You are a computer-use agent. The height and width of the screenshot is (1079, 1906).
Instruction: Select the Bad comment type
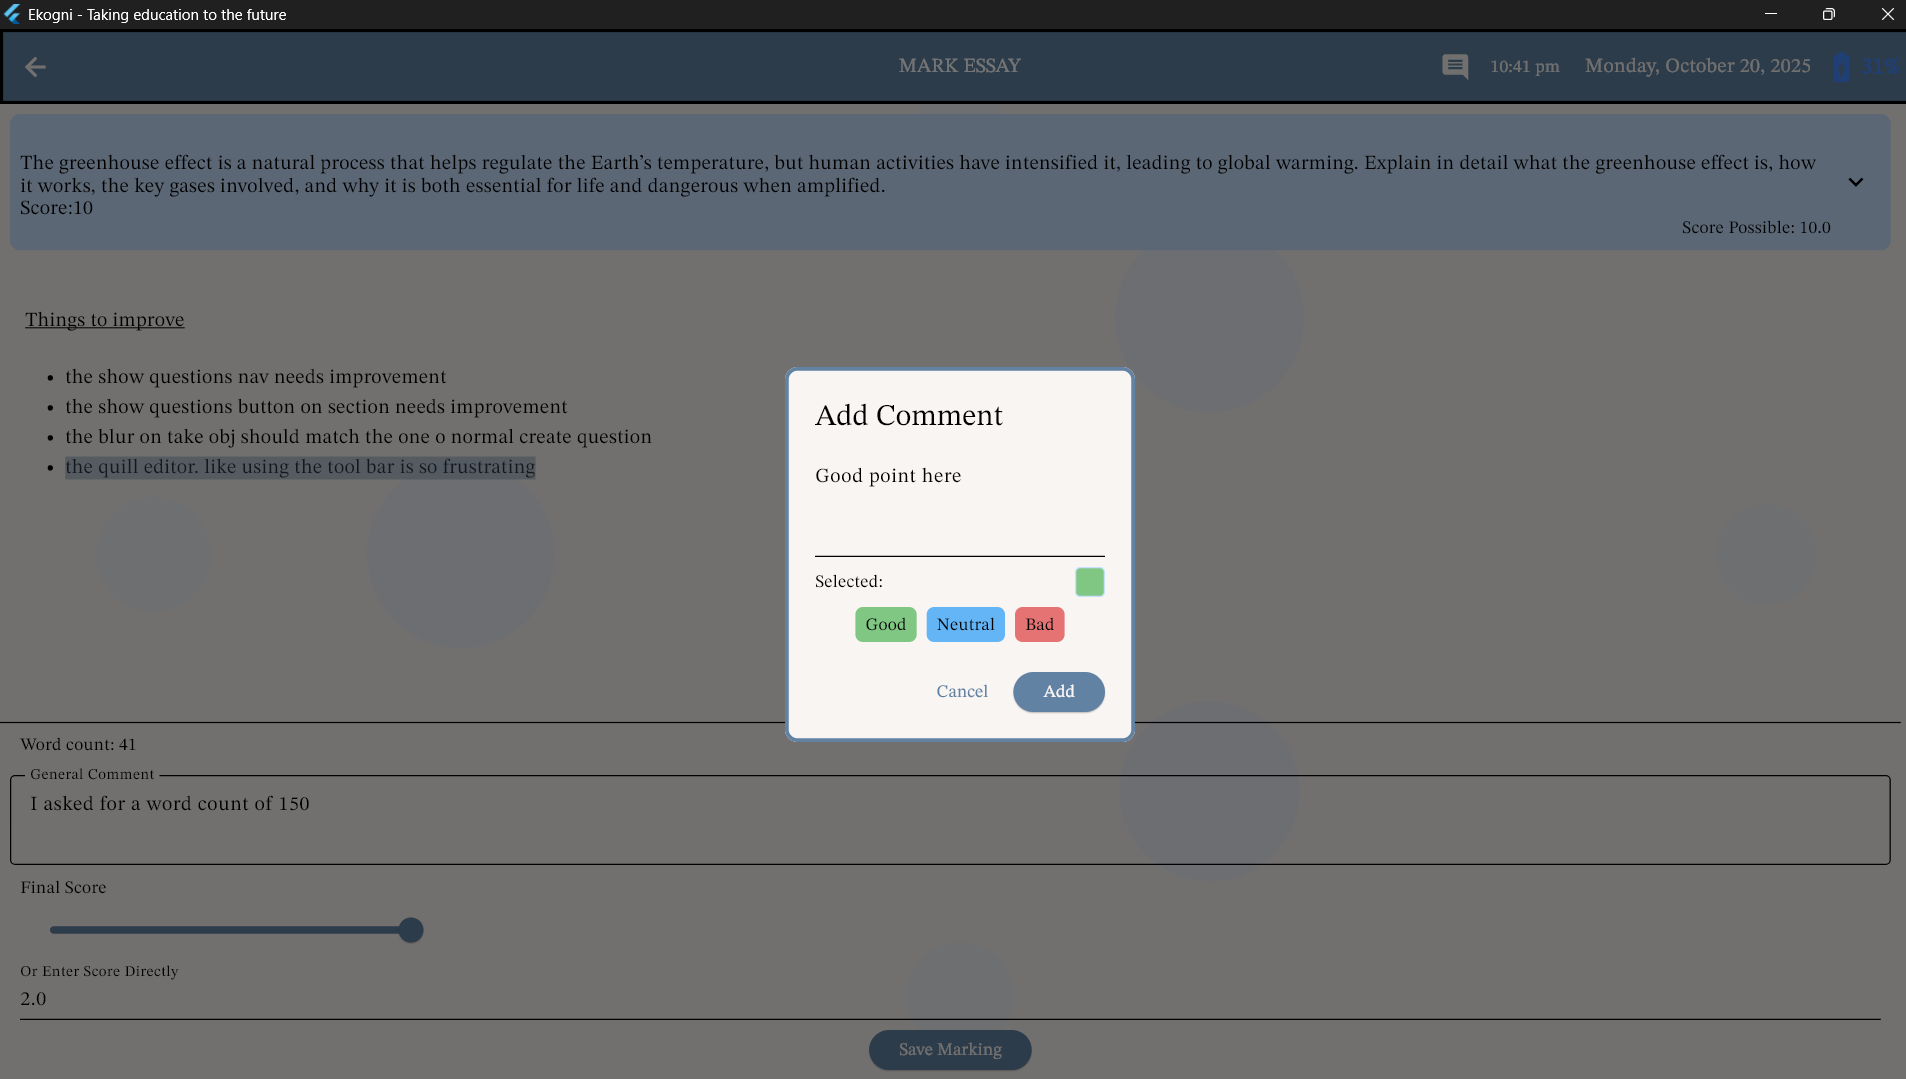pyautogui.click(x=1039, y=625)
